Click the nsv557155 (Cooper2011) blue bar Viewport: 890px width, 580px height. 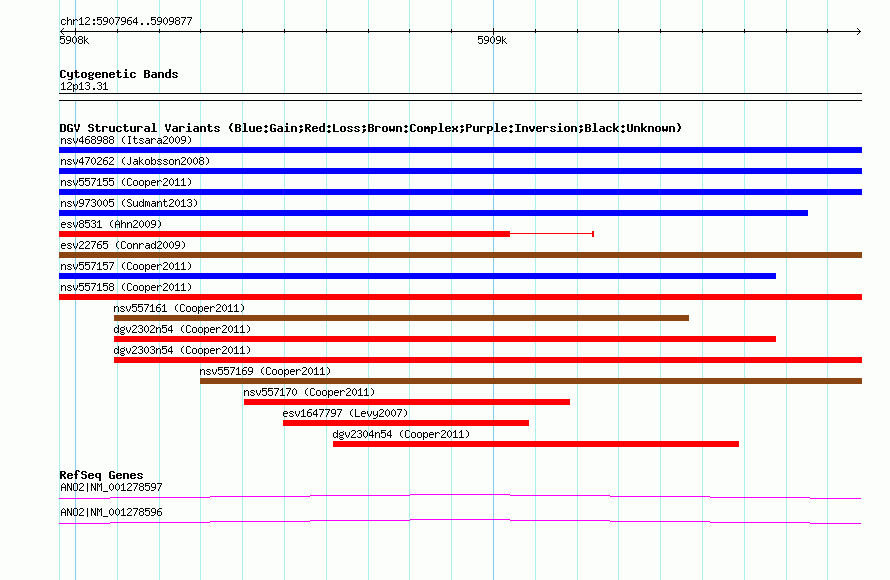[460, 192]
